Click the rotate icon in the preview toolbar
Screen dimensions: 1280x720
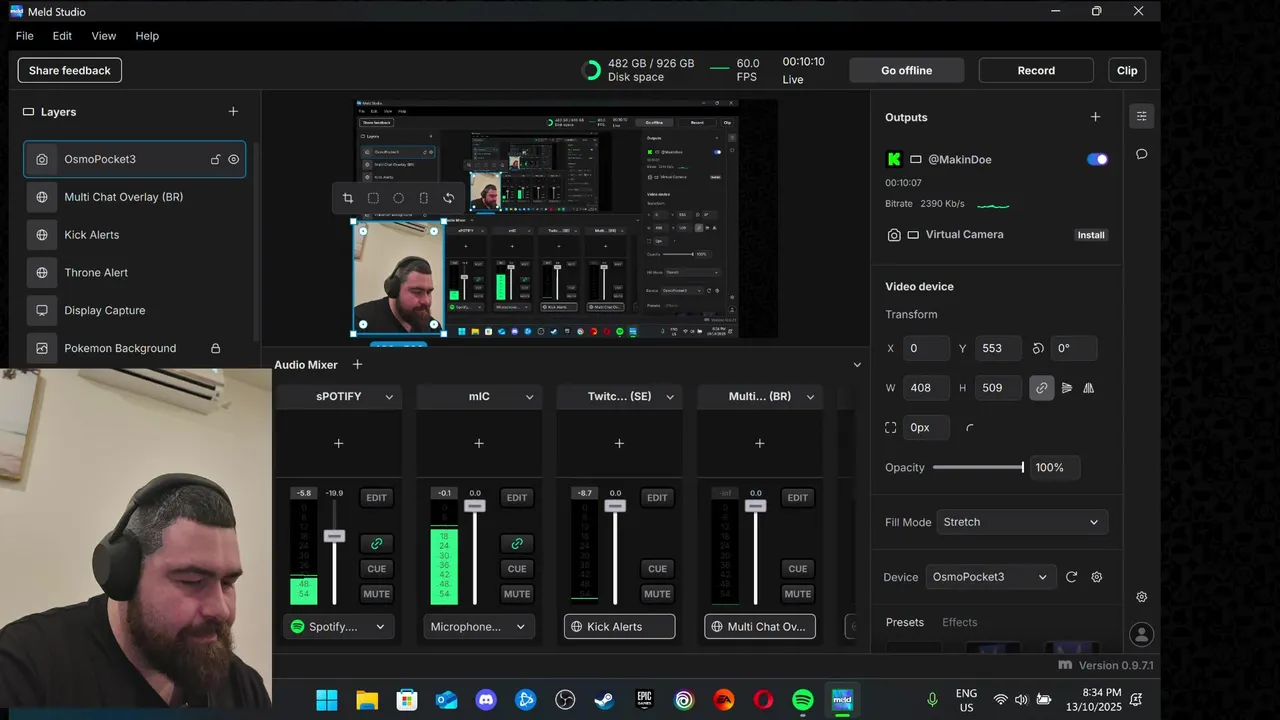449,198
